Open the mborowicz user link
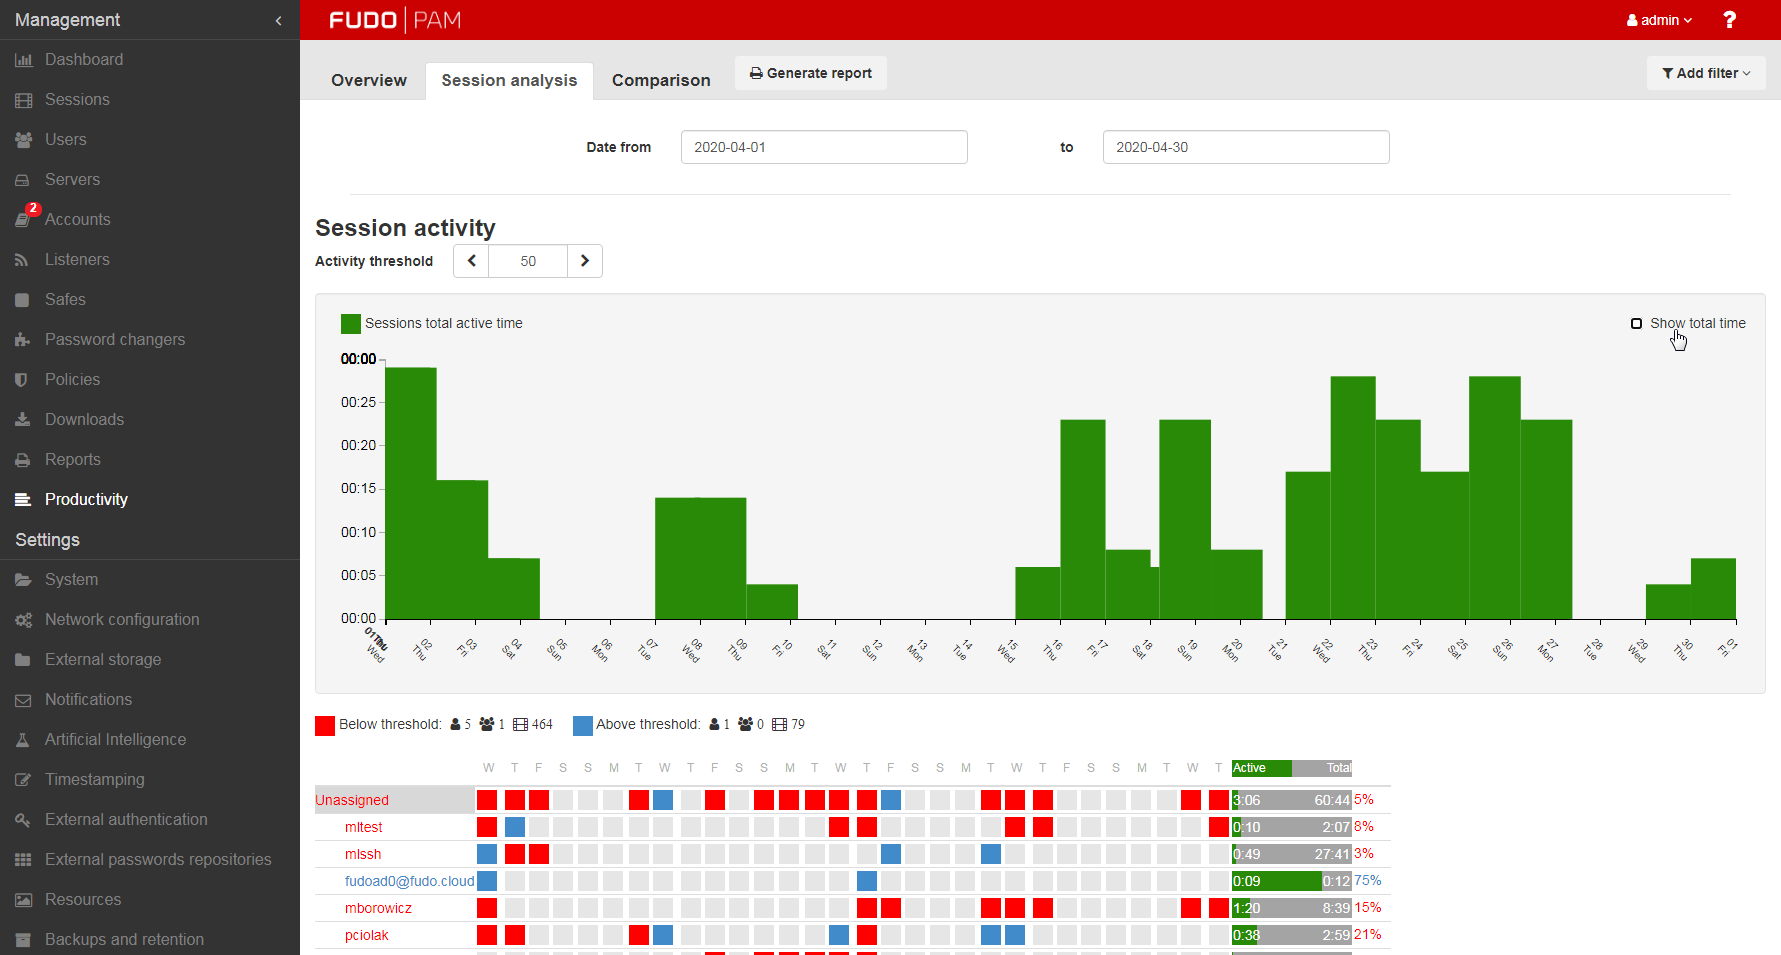This screenshot has height=955, width=1781. coord(378,908)
